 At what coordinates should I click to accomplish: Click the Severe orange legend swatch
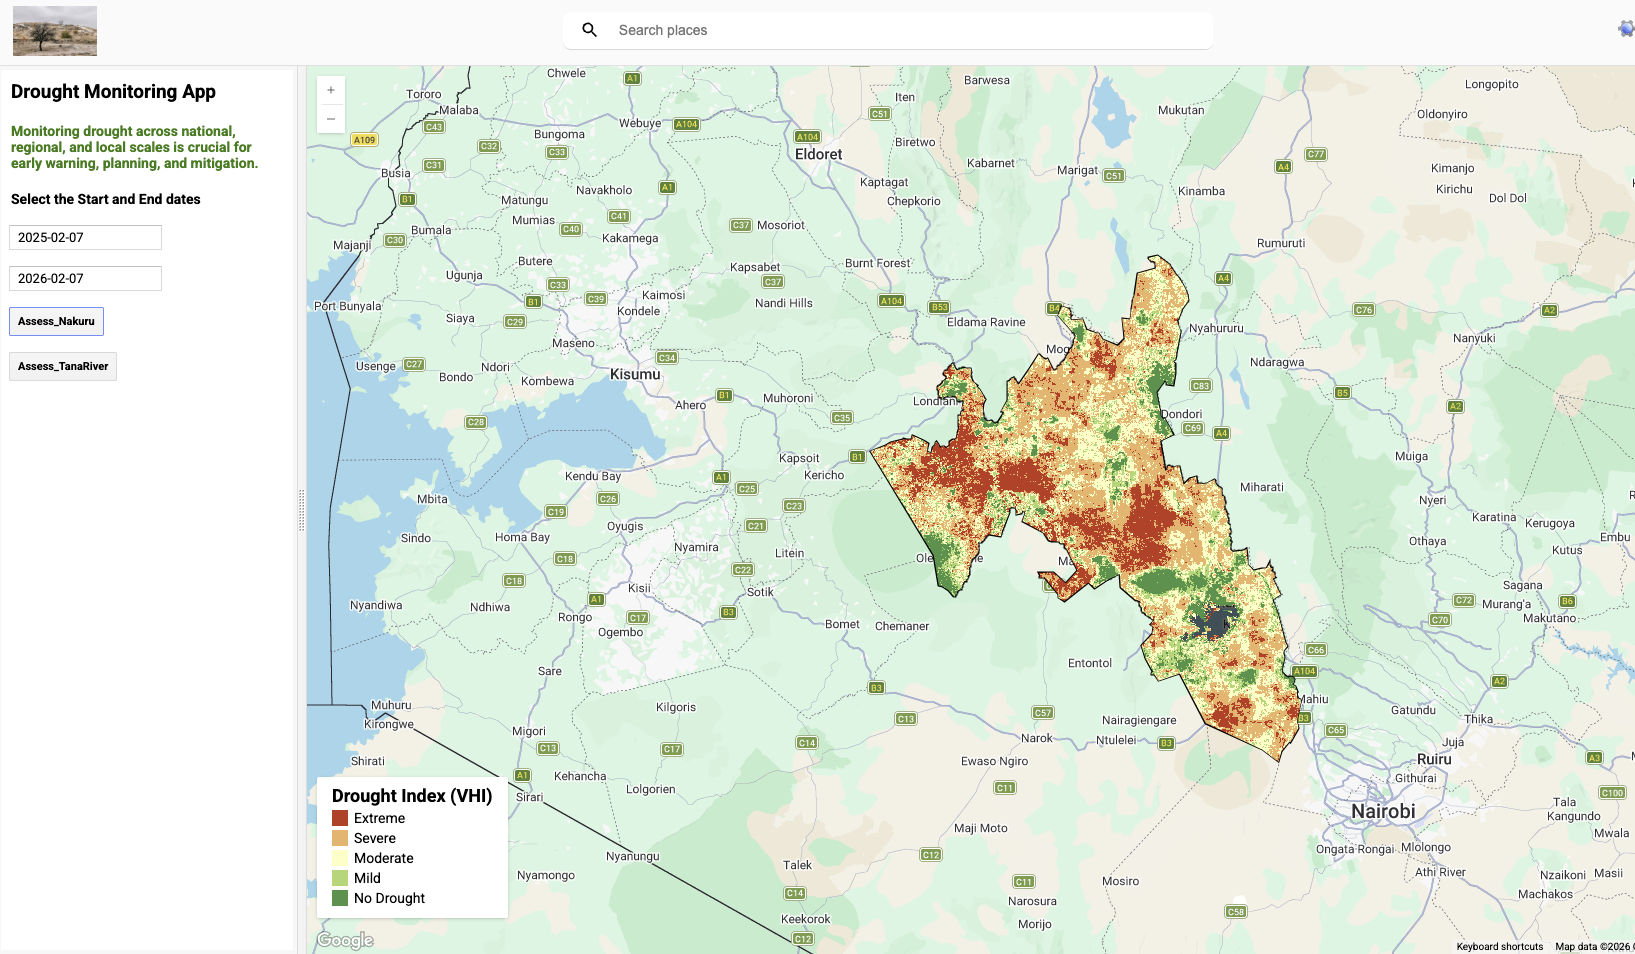339,837
